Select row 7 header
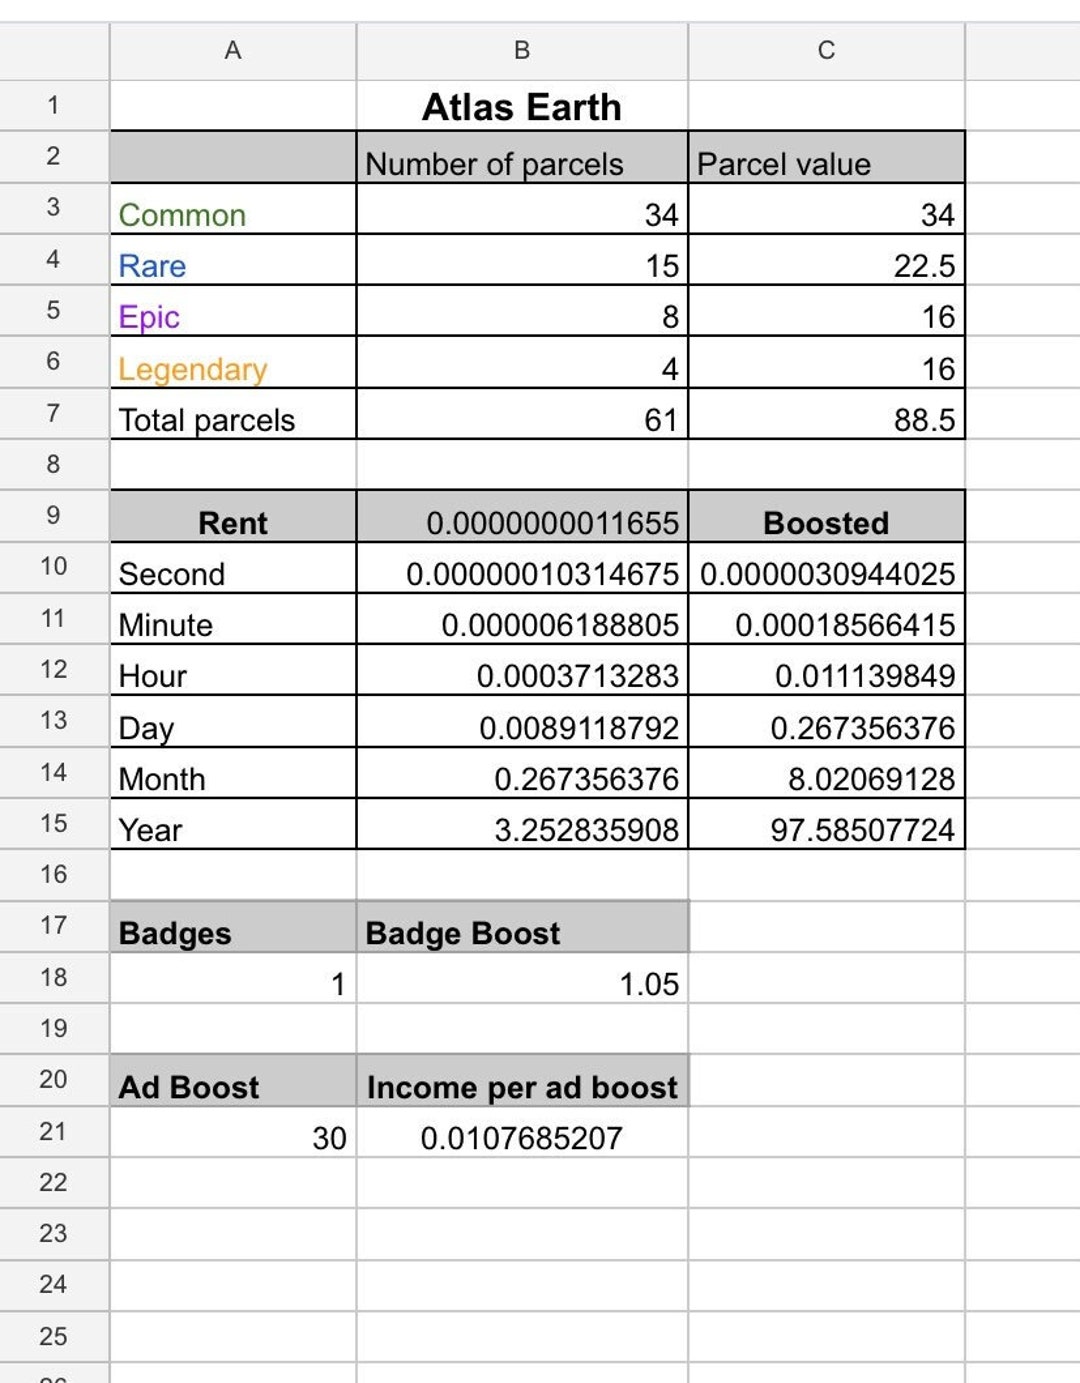The width and height of the screenshot is (1080, 1383). click(x=54, y=413)
